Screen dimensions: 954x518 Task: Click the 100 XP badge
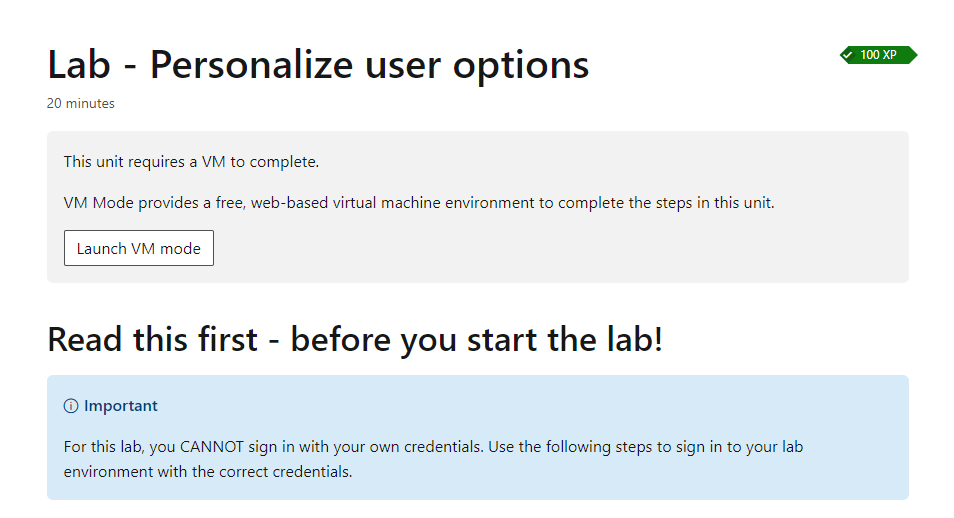click(878, 55)
